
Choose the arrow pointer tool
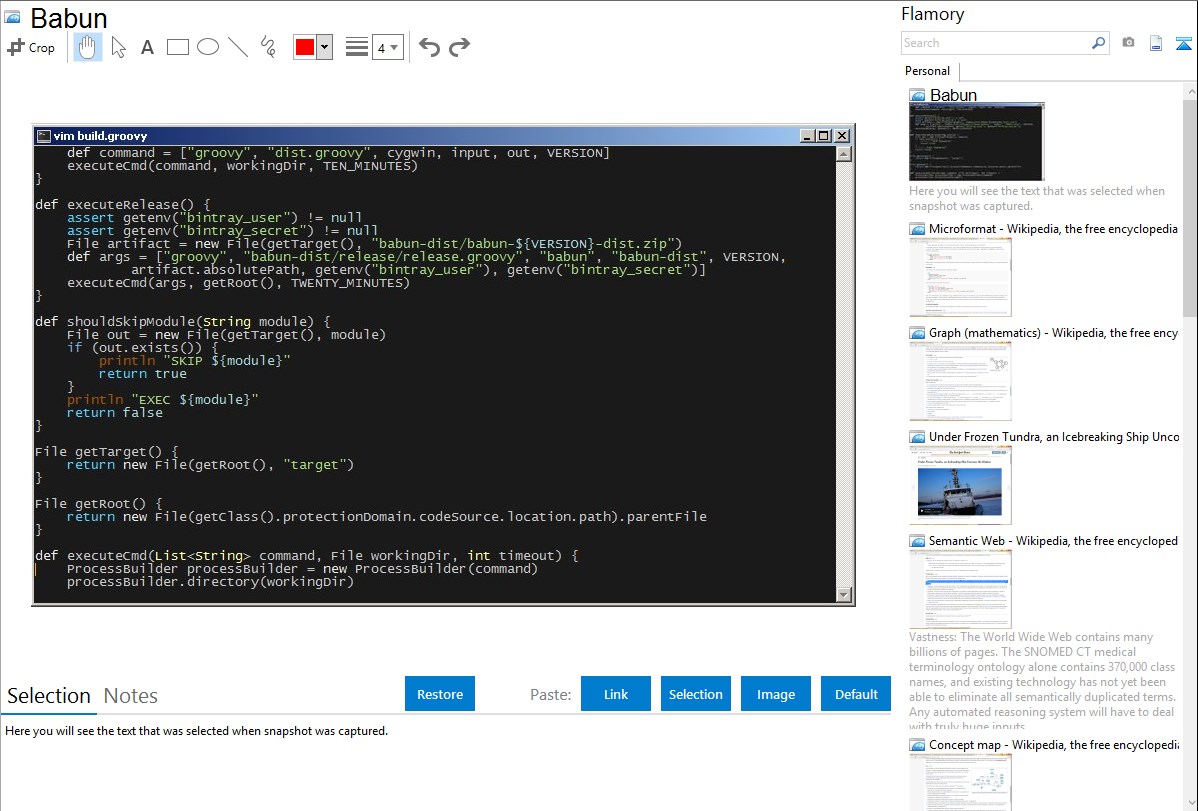118,47
